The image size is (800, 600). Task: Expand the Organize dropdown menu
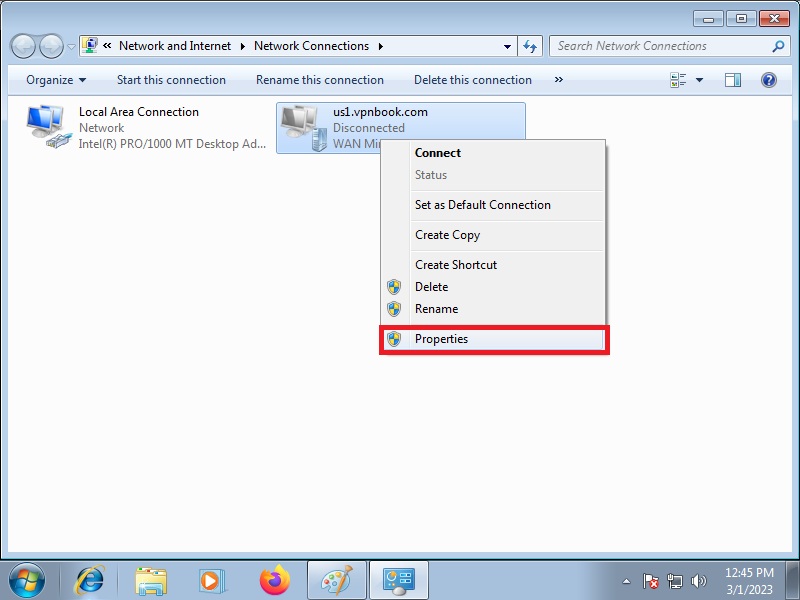pyautogui.click(x=56, y=80)
